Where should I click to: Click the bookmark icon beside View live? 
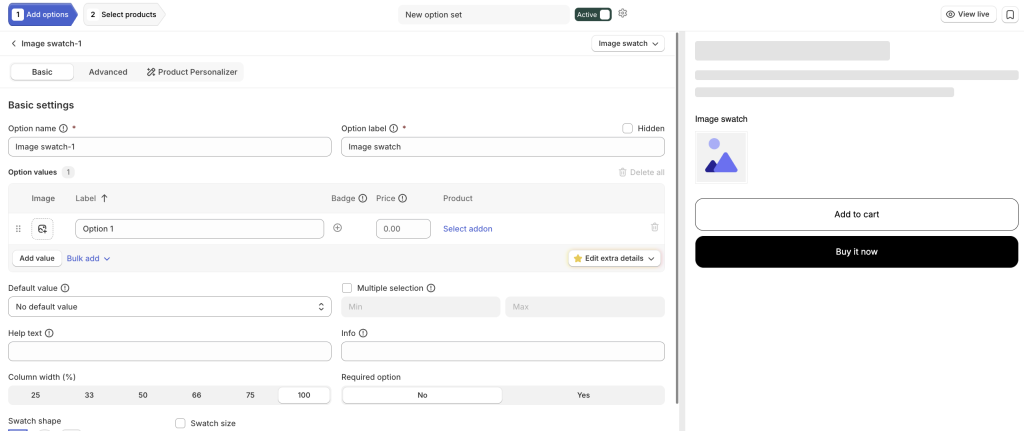tap(1009, 14)
